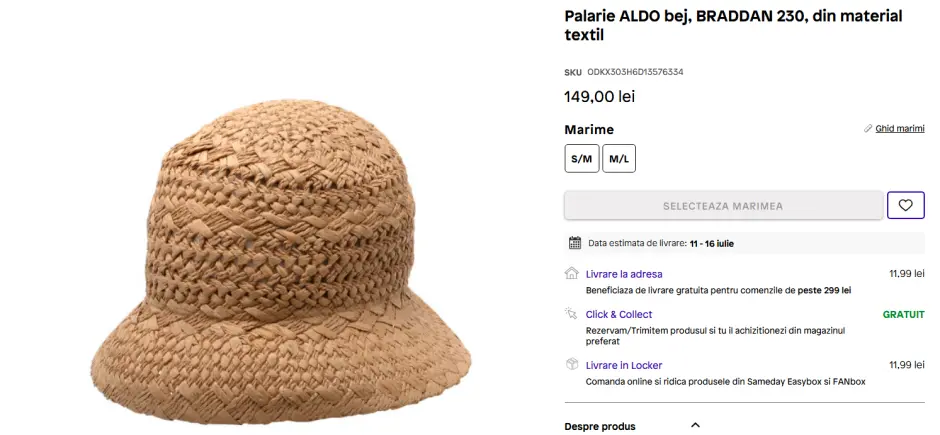Follow the Click & Collect link
This screenshot has height=435, width=940.
tap(619, 315)
